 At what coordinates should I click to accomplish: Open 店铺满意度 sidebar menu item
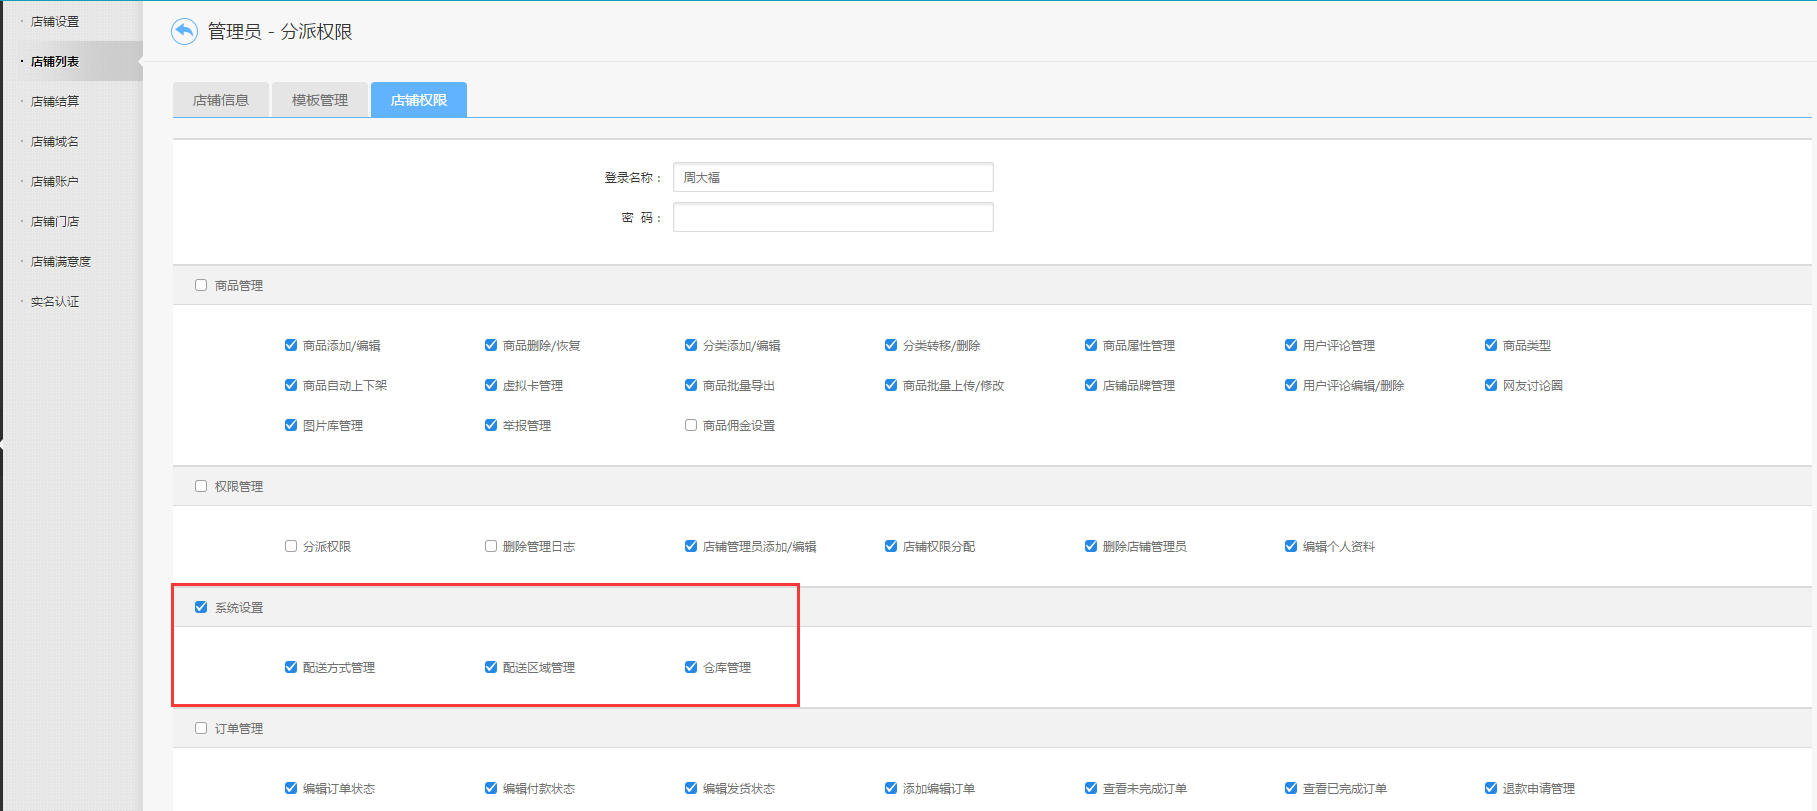pyautogui.click(x=60, y=261)
